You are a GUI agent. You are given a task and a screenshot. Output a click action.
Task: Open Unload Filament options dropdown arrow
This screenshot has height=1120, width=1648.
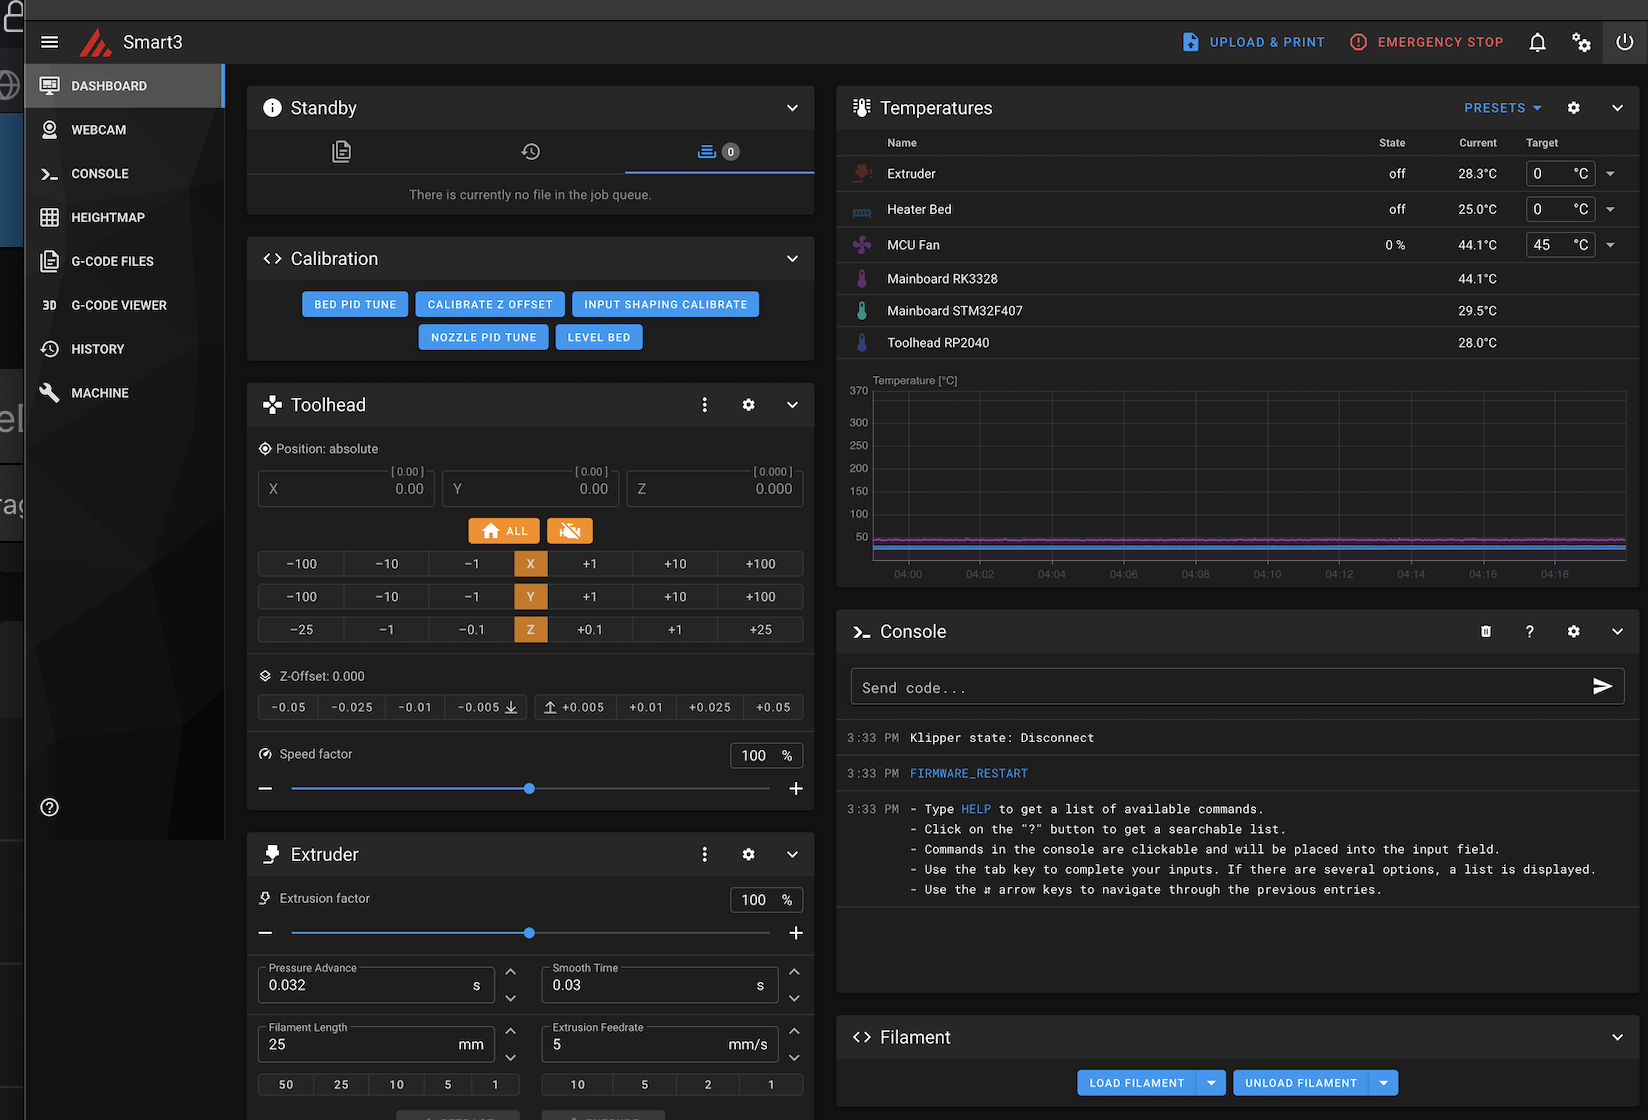(1384, 1083)
